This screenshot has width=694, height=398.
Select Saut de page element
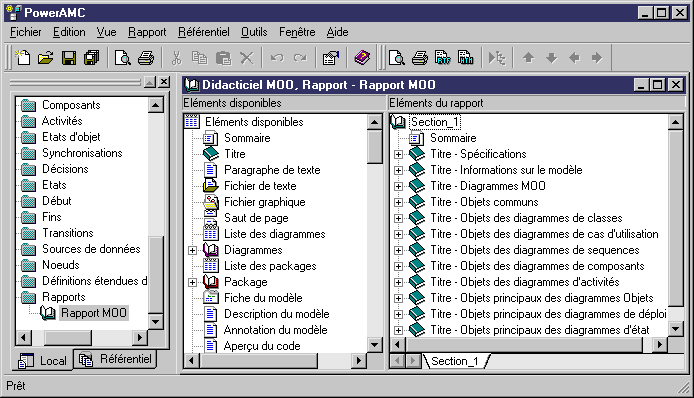coord(256,218)
